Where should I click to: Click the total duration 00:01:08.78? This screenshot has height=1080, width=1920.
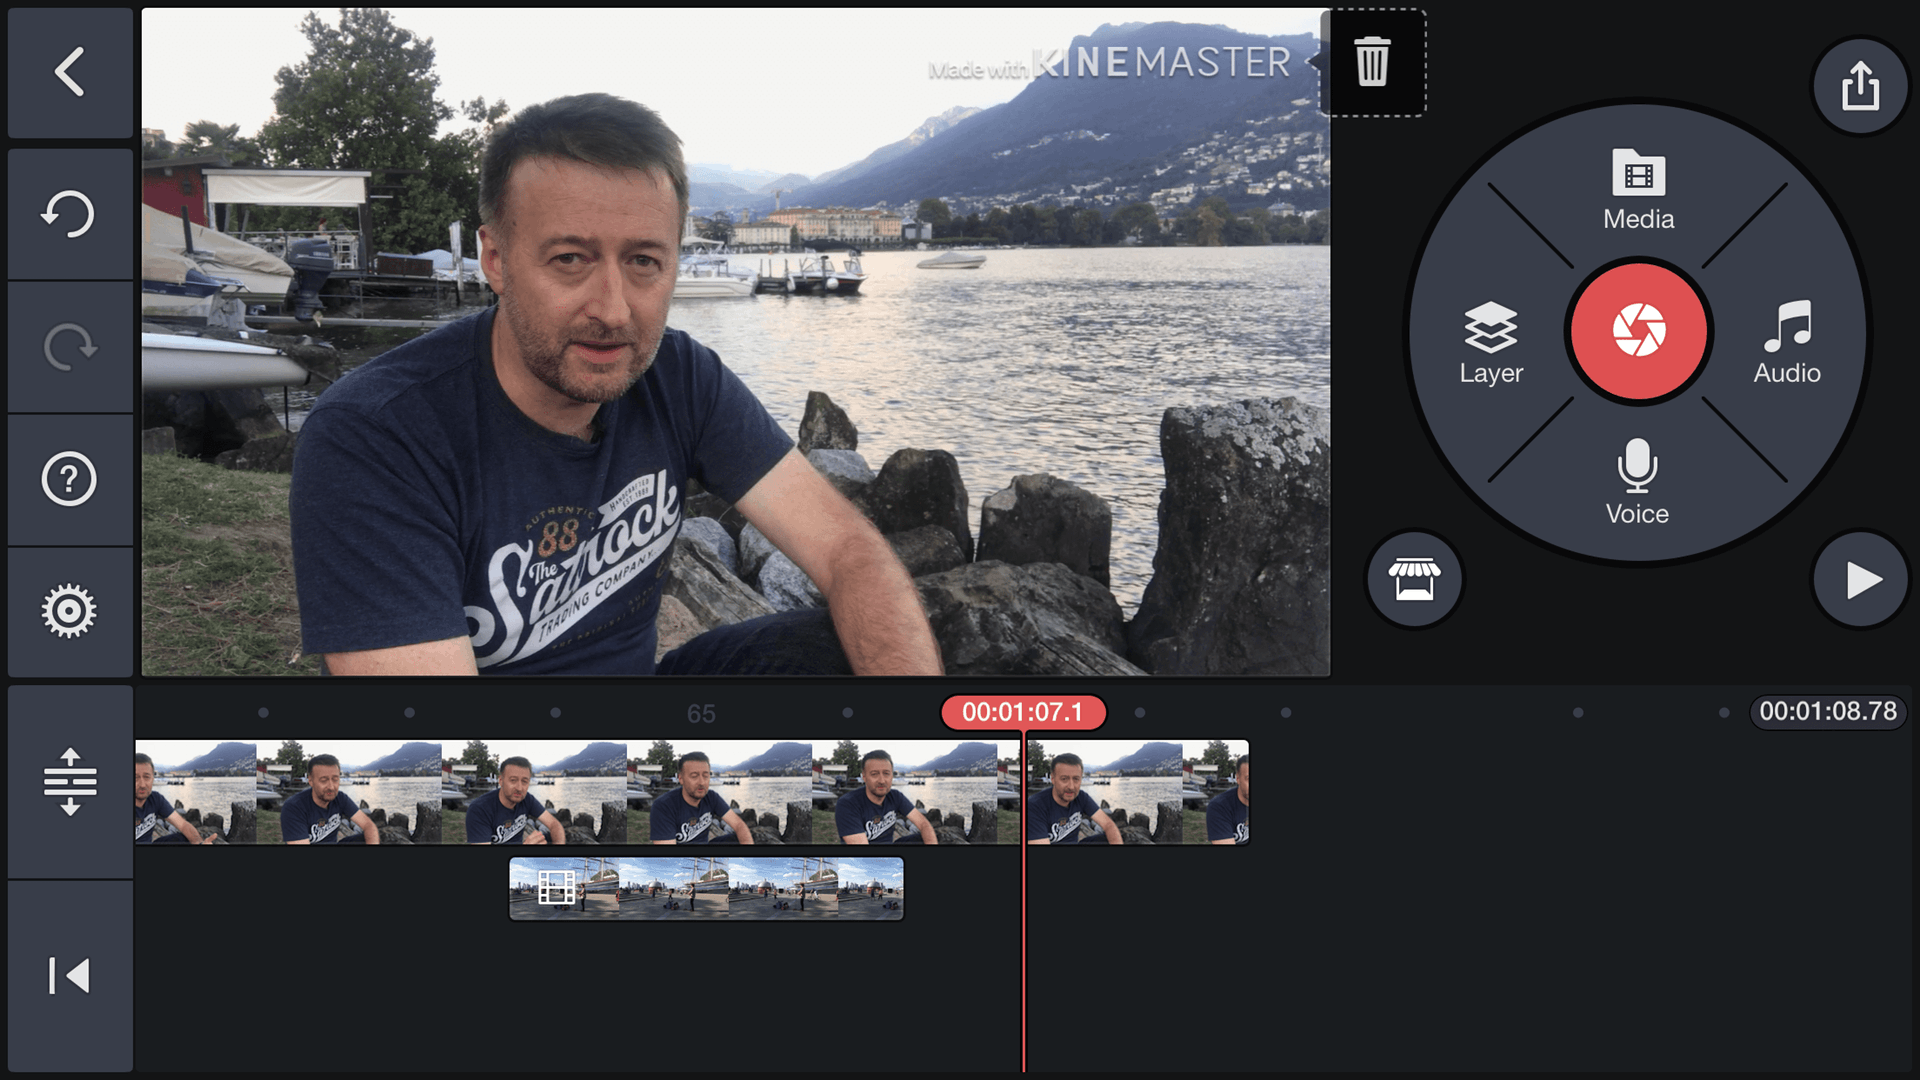click(1828, 711)
